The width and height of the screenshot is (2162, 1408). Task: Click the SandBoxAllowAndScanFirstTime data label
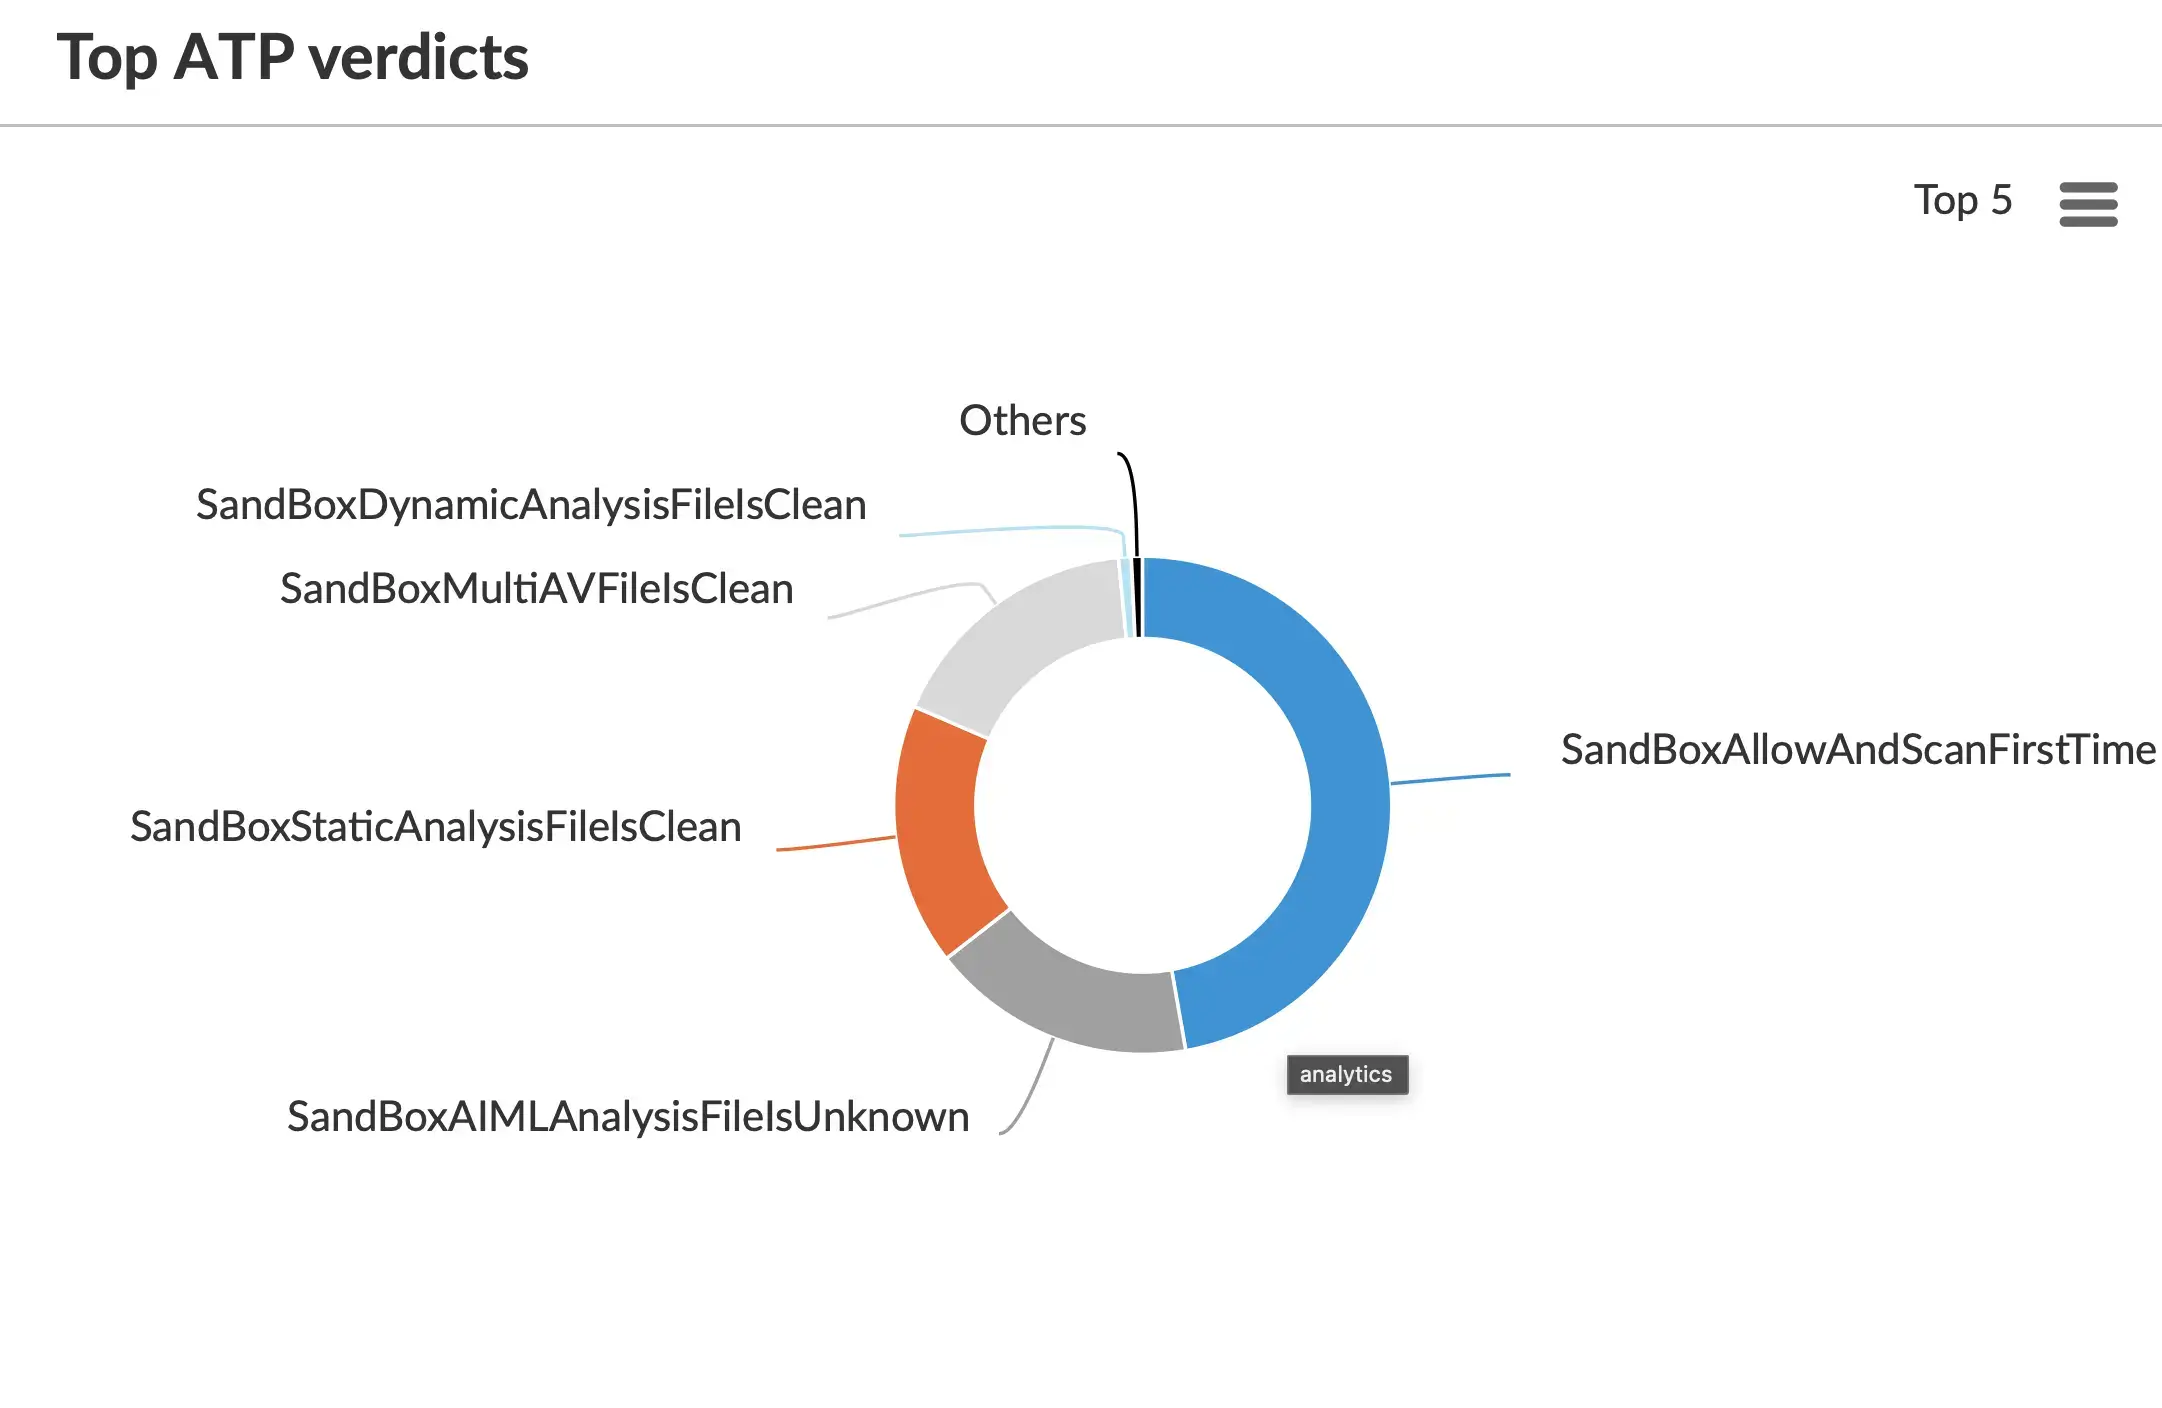point(1857,750)
